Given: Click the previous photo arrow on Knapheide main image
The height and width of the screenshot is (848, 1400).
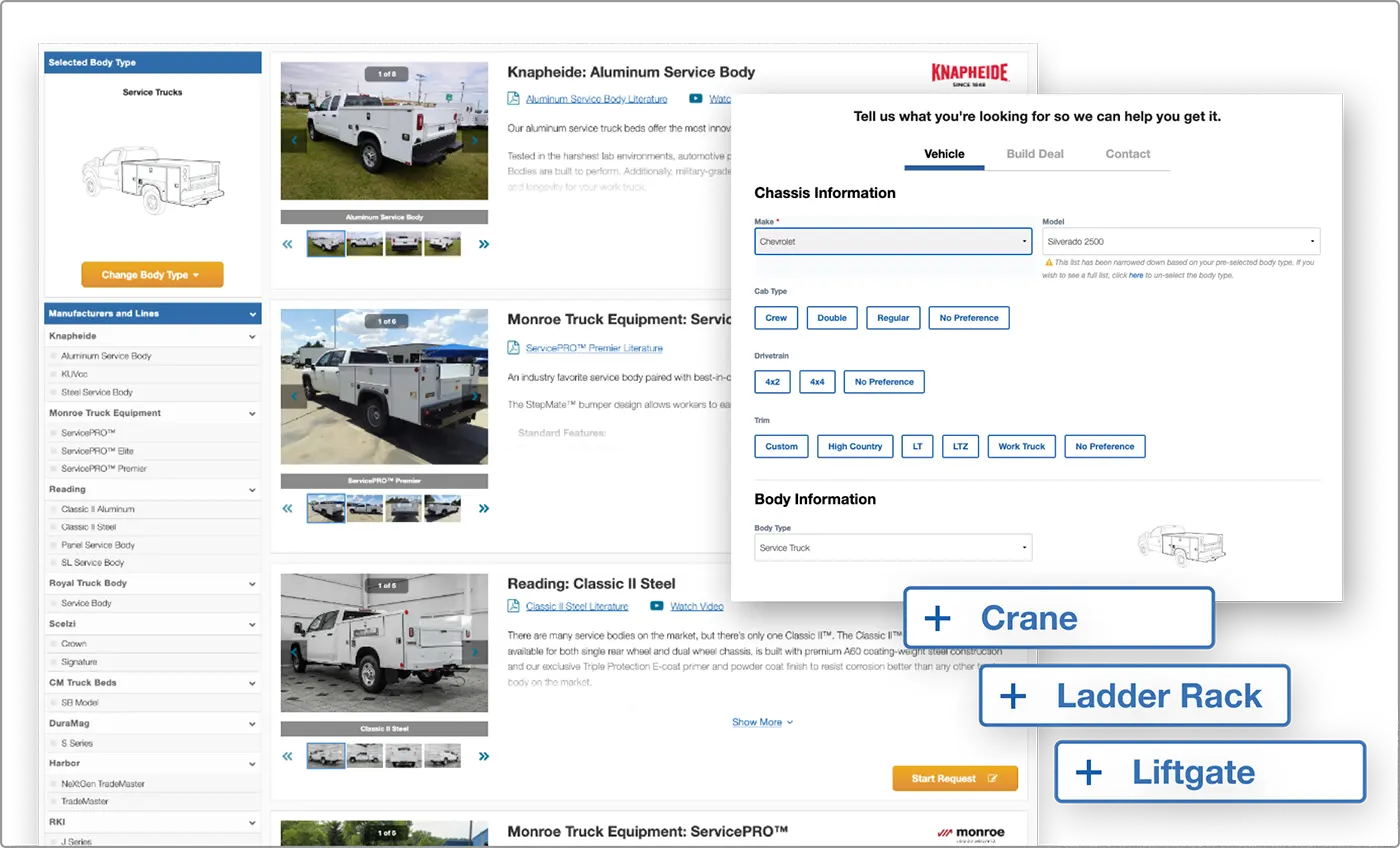Looking at the screenshot, I should 294,141.
